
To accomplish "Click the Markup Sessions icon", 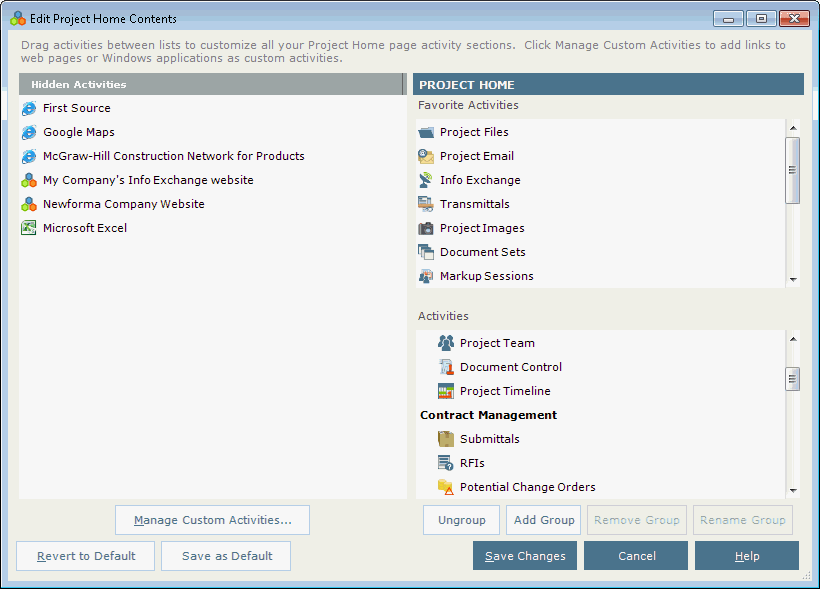I will pyautogui.click(x=426, y=276).
